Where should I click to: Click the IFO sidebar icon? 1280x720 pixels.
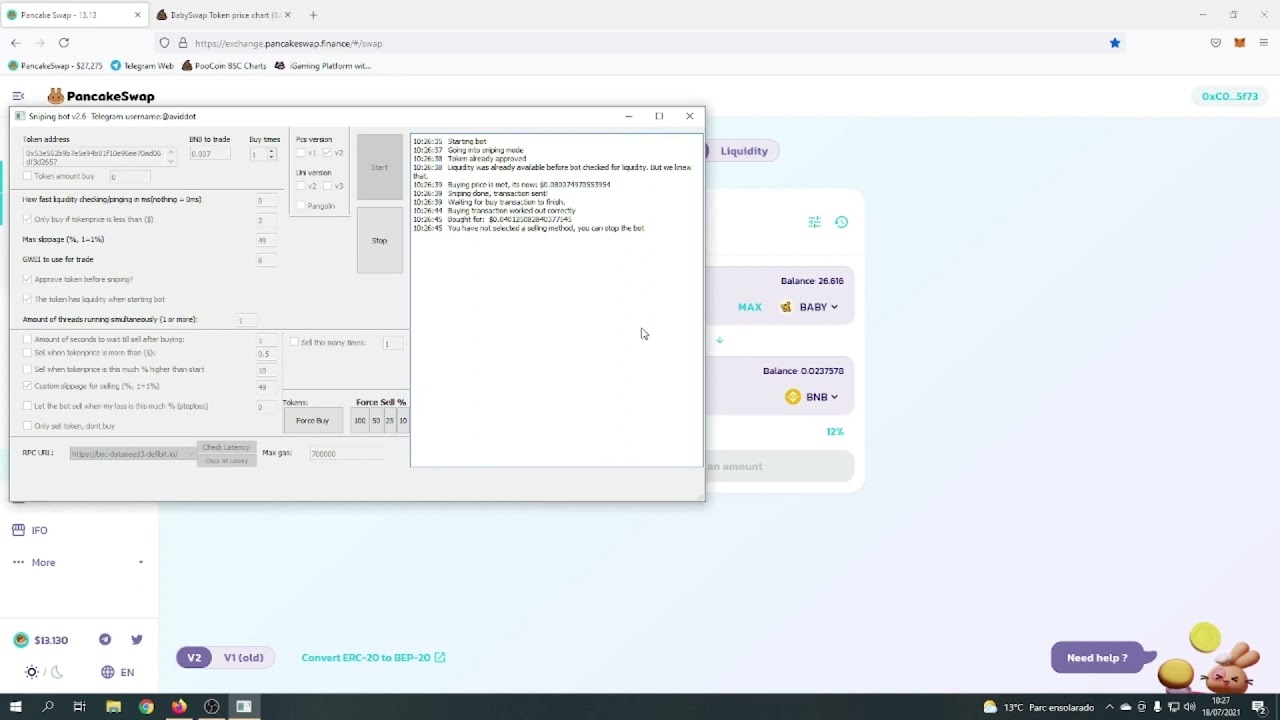(18, 530)
